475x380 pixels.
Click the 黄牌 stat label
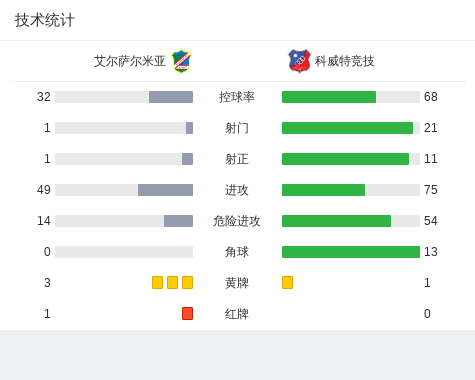click(237, 283)
